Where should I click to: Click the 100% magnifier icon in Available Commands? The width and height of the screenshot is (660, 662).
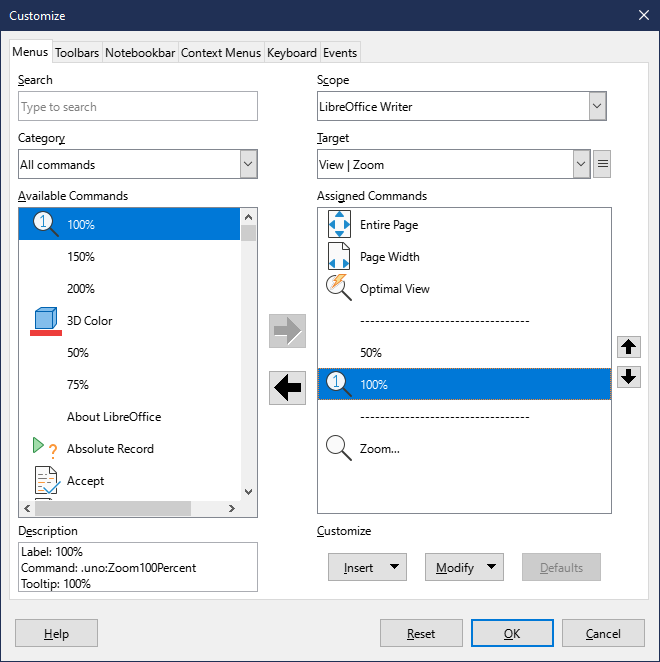pos(46,224)
